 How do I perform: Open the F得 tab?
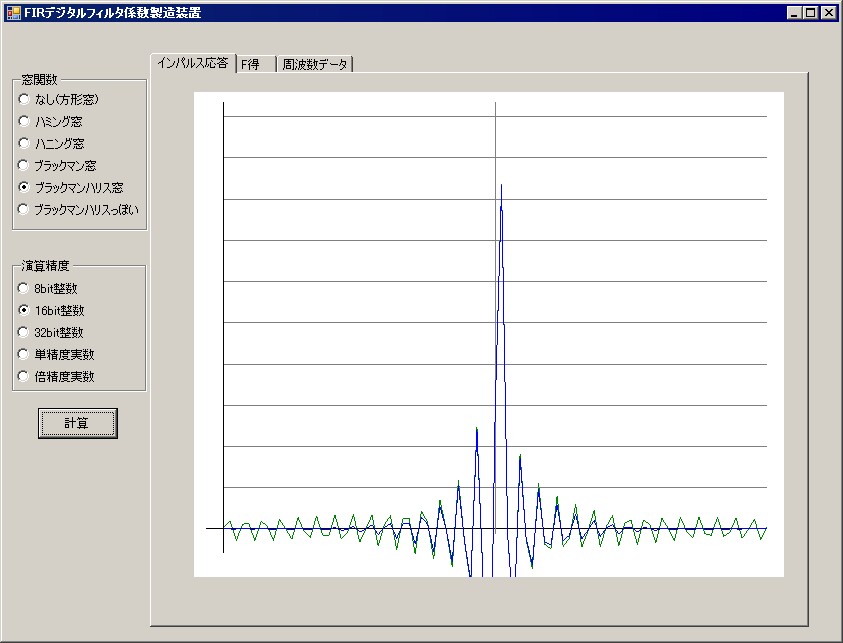(256, 65)
